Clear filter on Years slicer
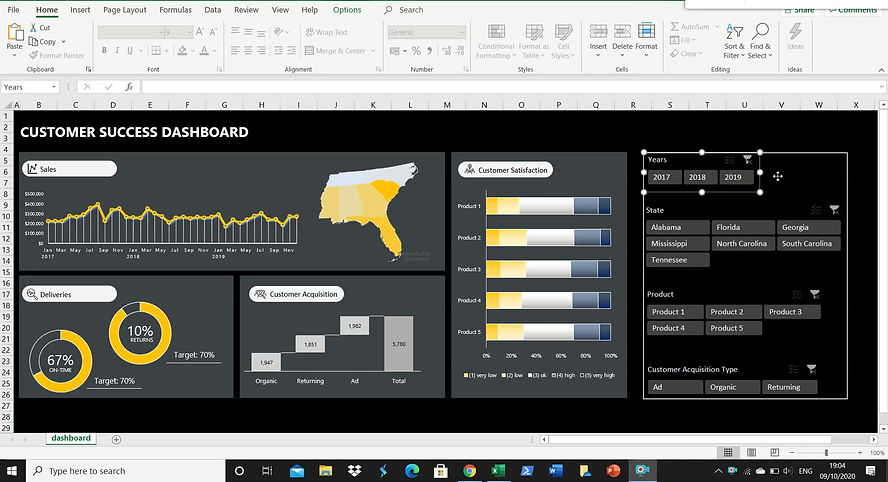This screenshot has width=888, height=482. pos(748,160)
